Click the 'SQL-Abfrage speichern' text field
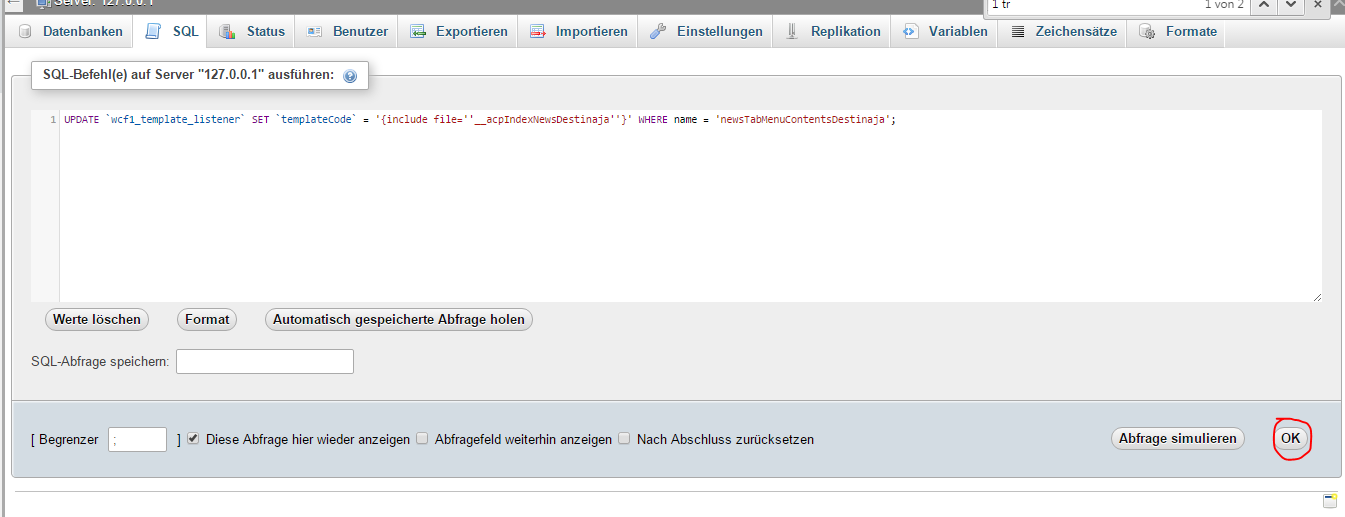The width and height of the screenshot is (1345, 517). (265, 361)
